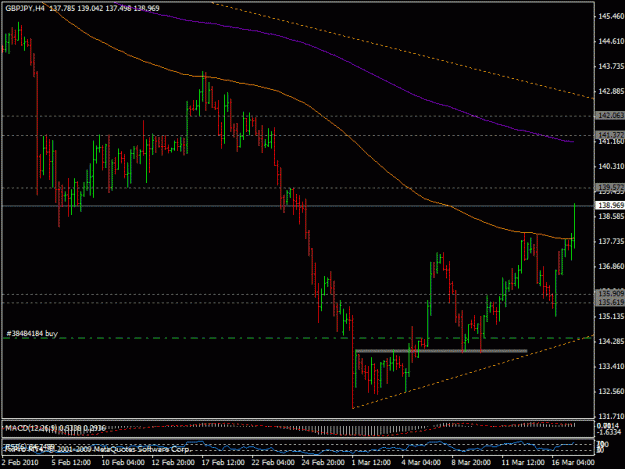Click the 145.460 price axis label

(611, 16)
